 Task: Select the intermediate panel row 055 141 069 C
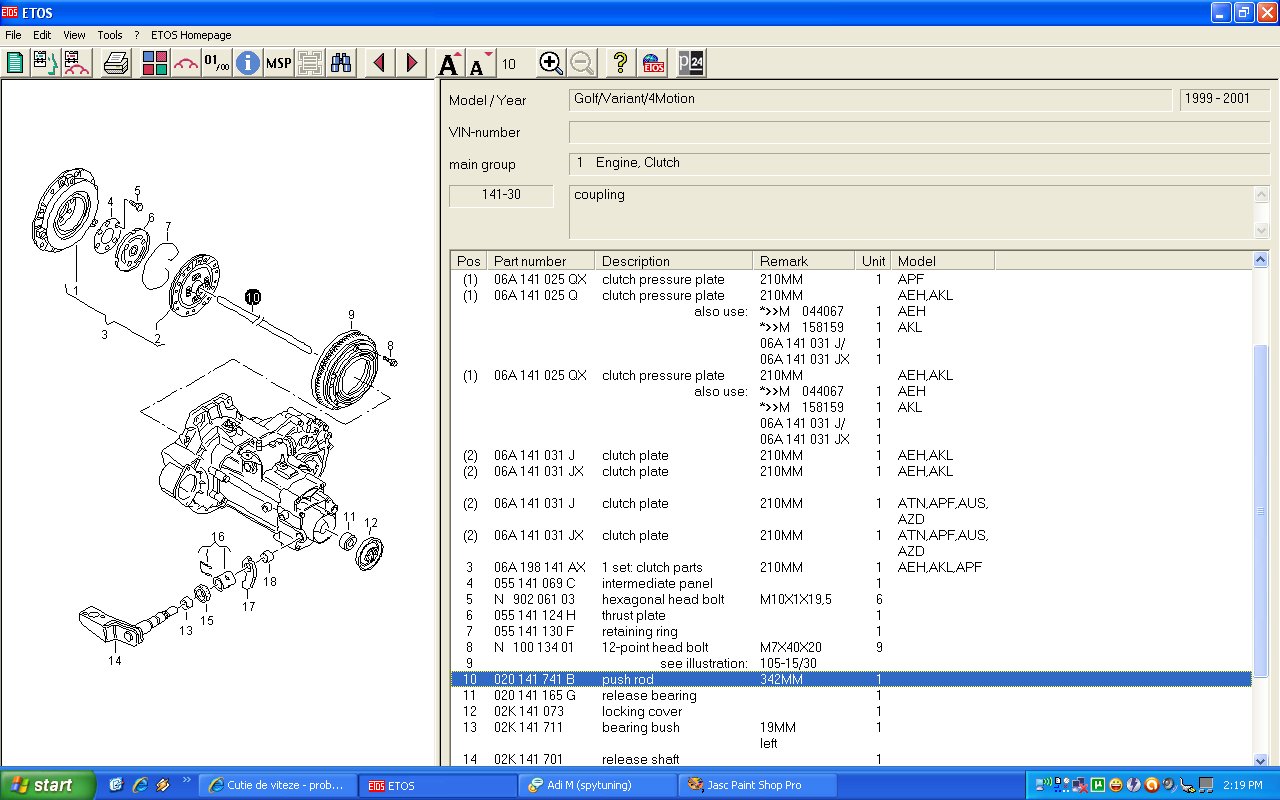click(x=851, y=583)
